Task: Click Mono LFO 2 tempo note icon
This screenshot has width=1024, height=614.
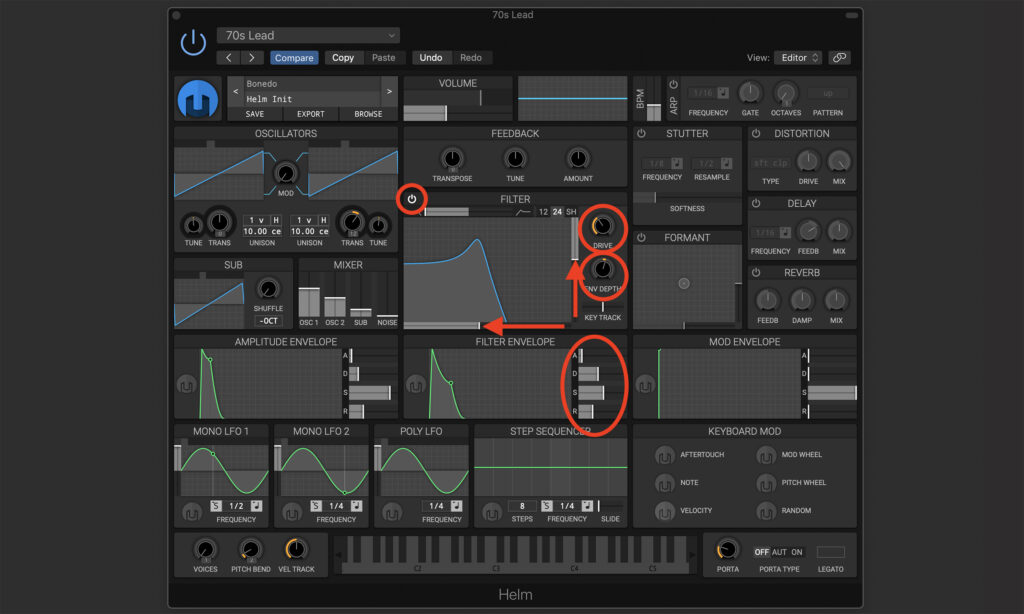Action: 357,506
